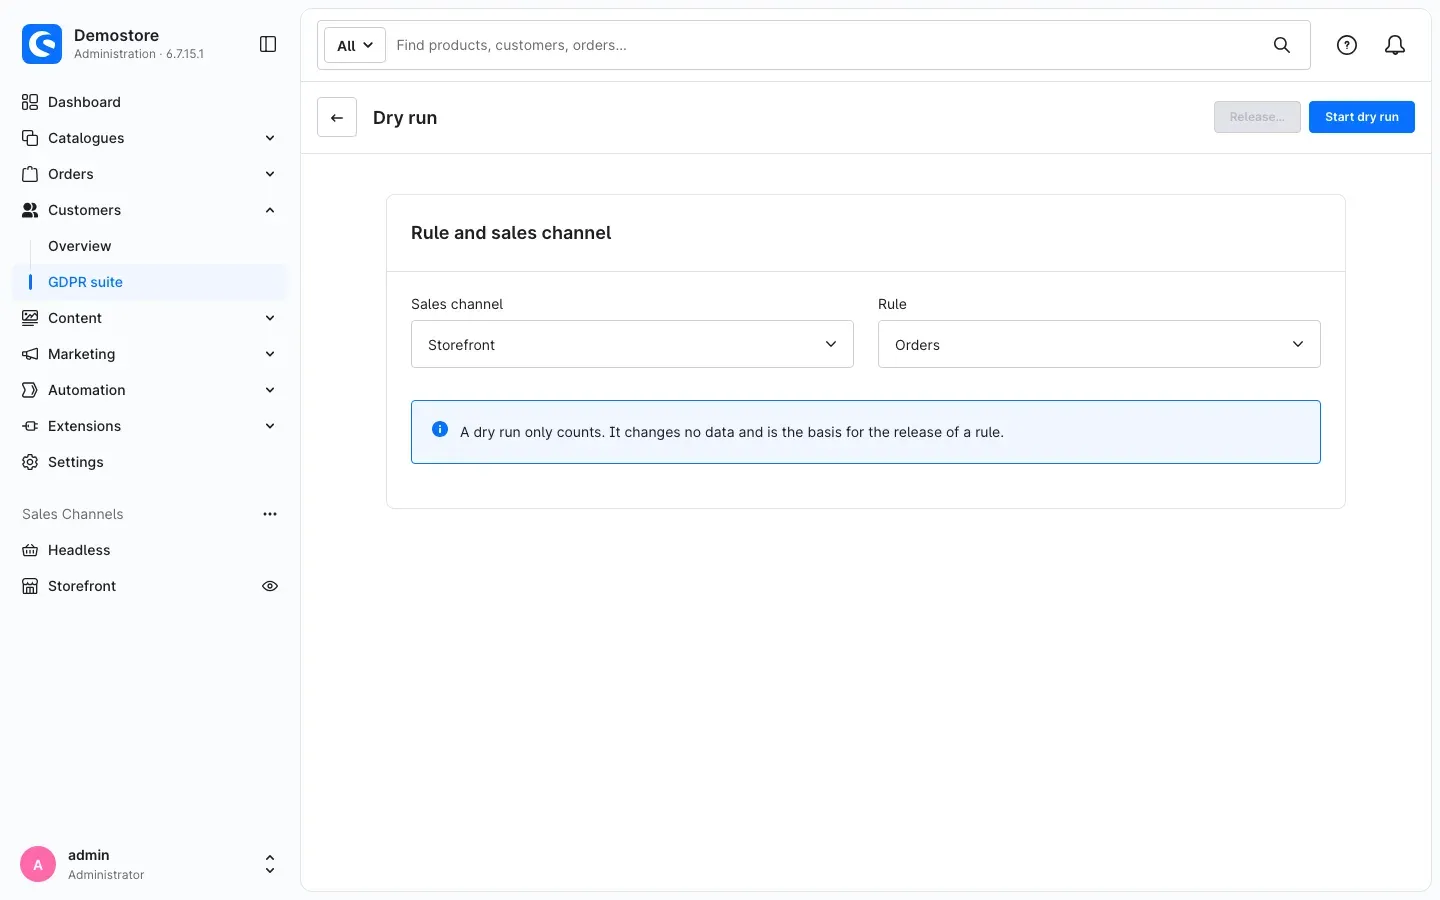Click the Automation icon in sidebar
Viewport: 1440px width, 900px height.
tap(30, 390)
